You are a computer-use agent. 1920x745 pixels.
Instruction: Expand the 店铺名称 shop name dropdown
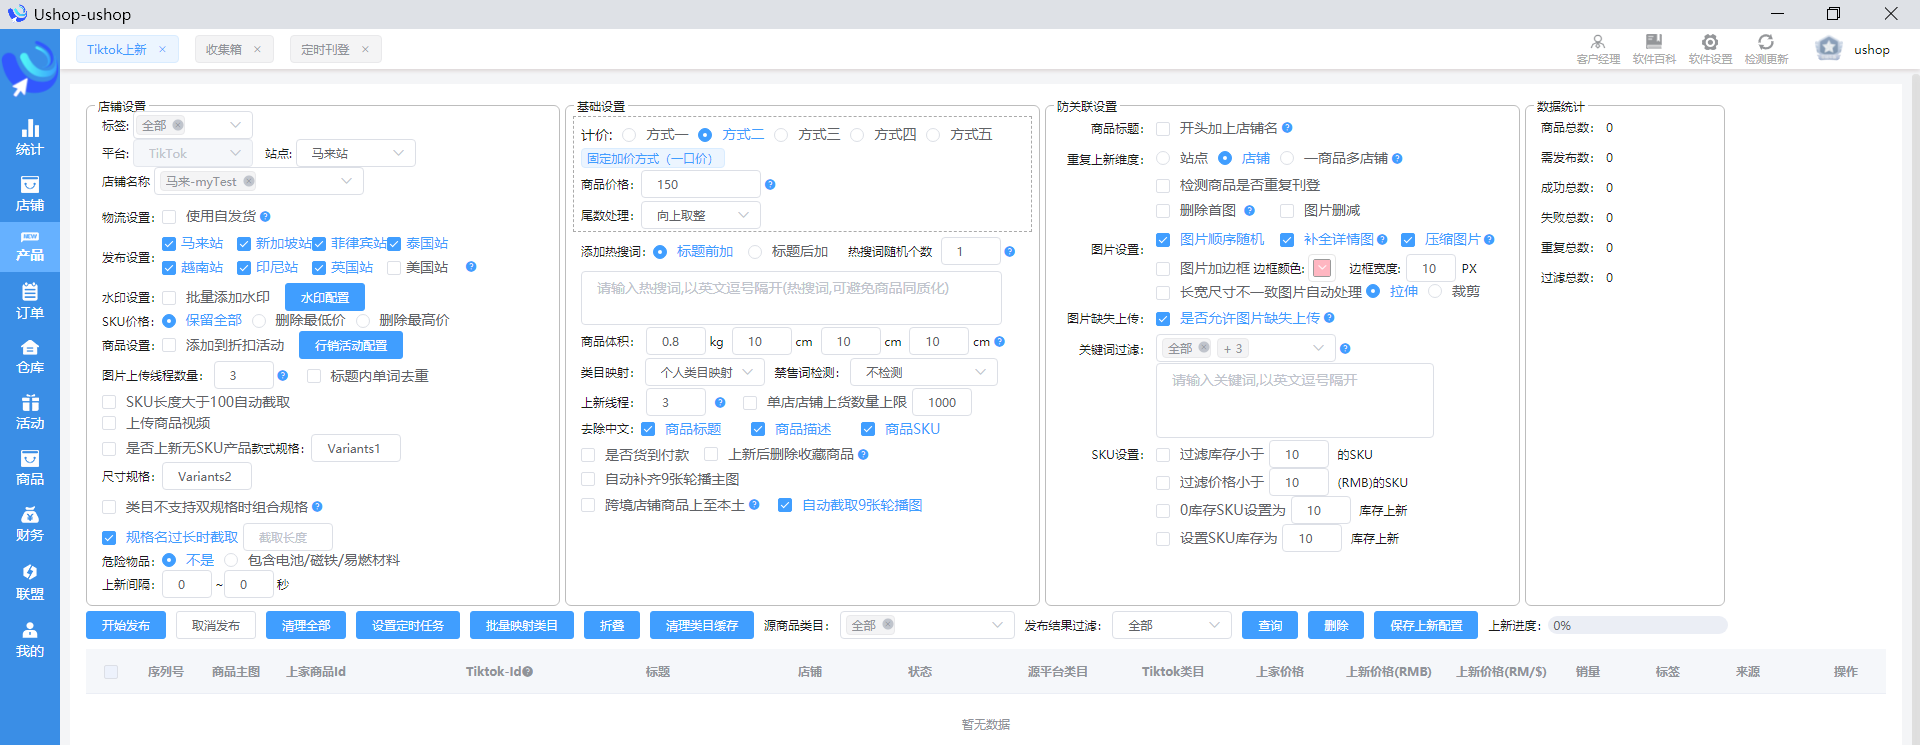[260, 181]
